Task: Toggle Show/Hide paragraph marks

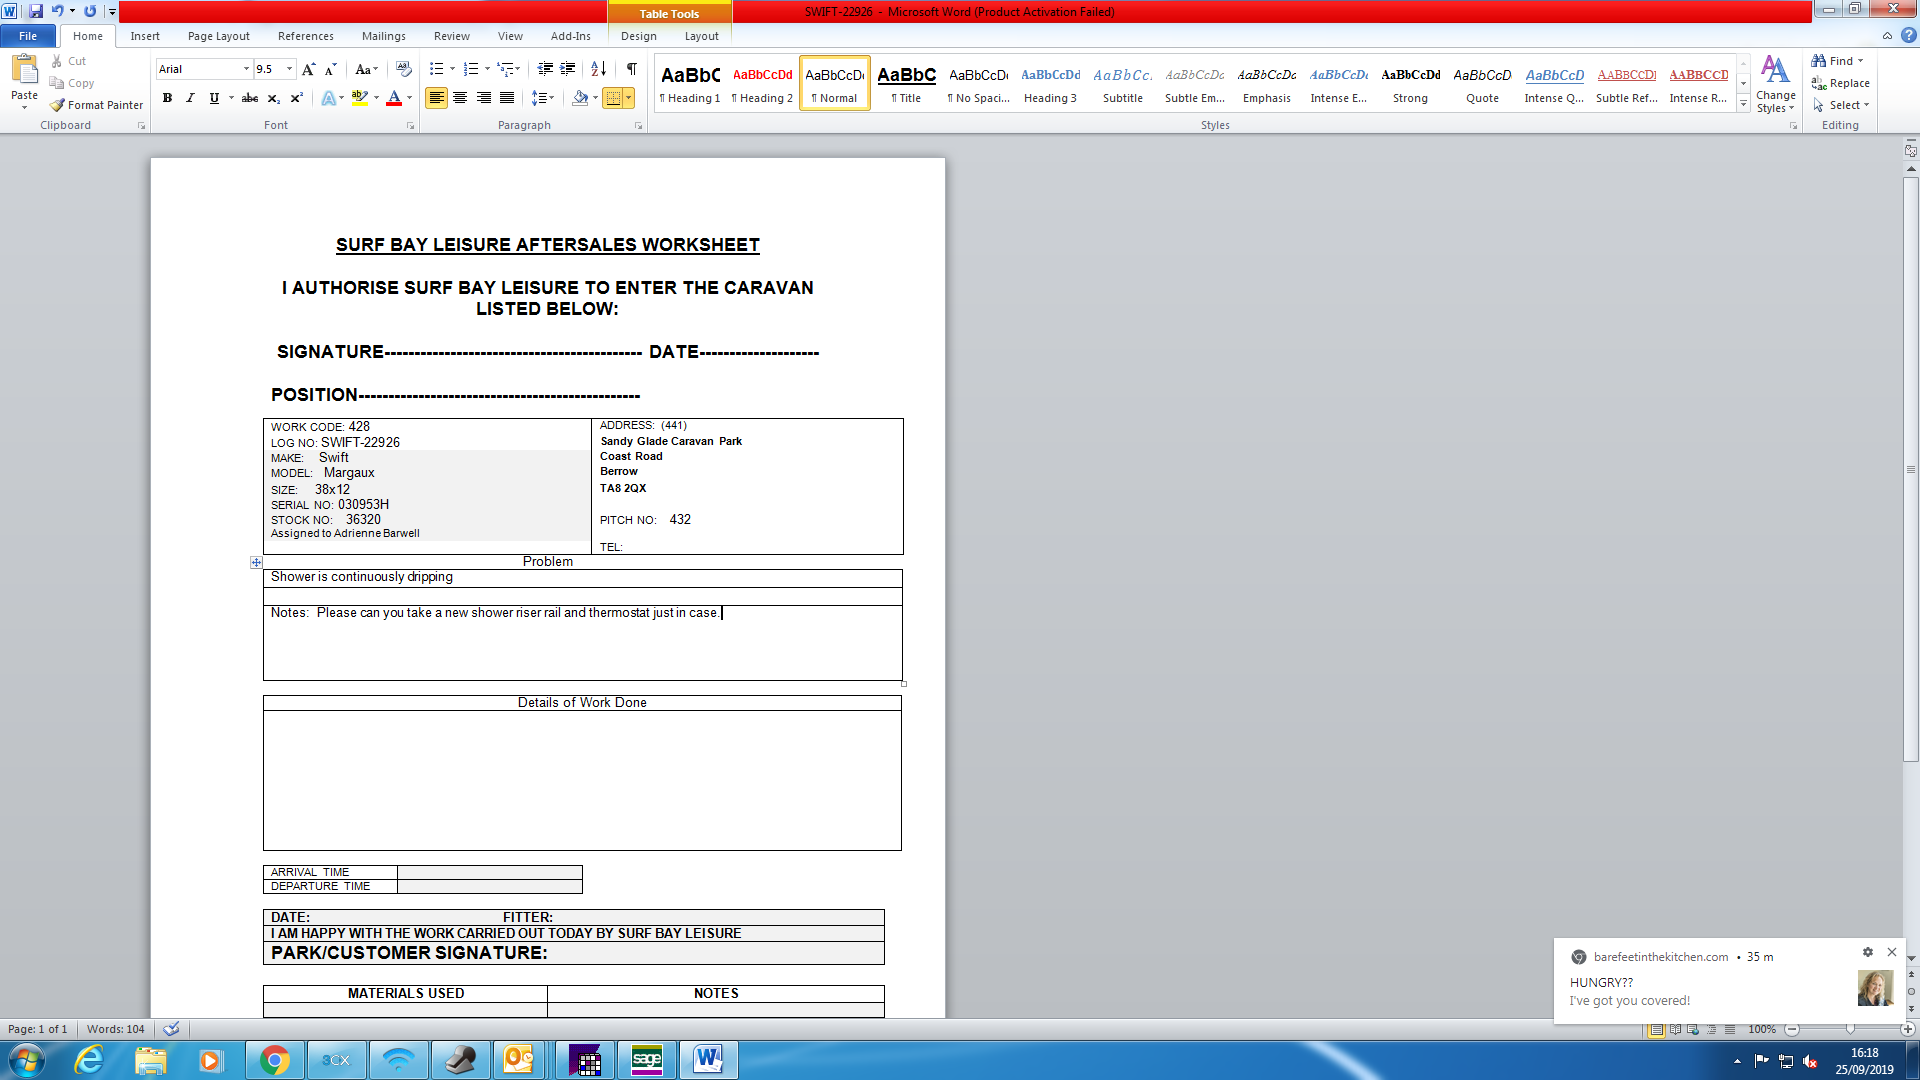Action: [x=632, y=69]
